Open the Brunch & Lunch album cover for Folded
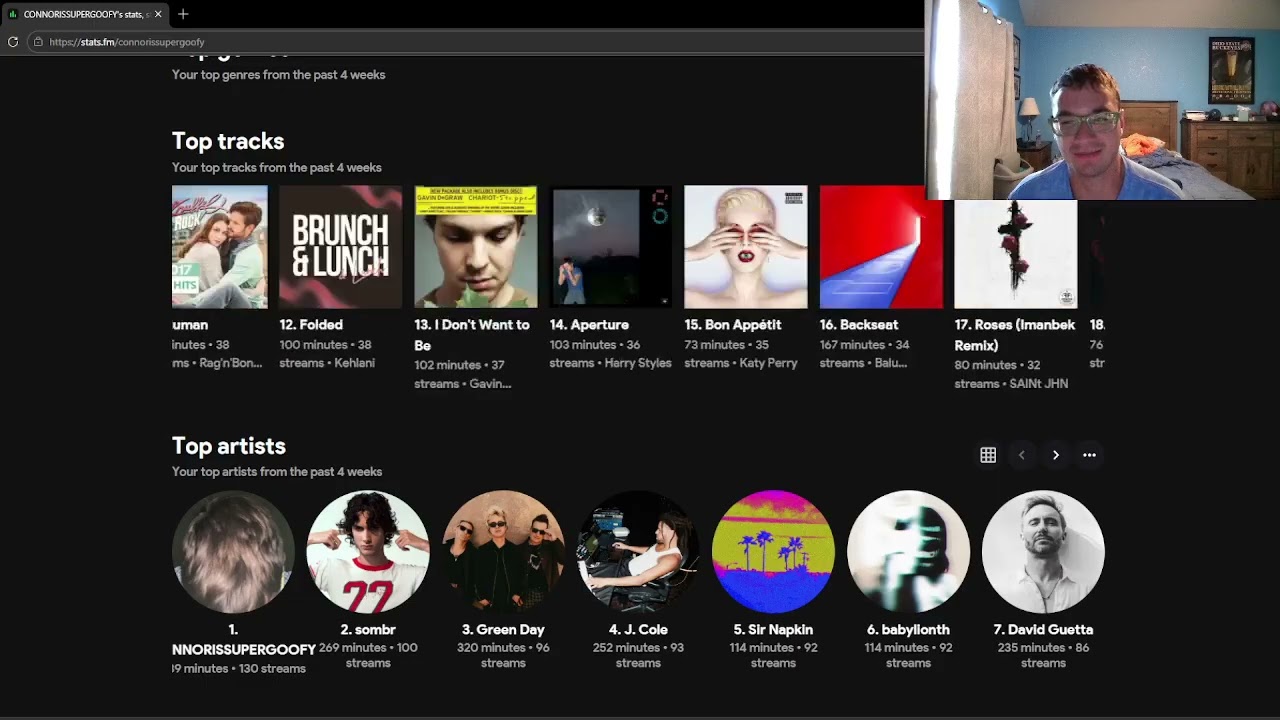1280x720 pixels. pyautogui.click(x=340, y=247)
